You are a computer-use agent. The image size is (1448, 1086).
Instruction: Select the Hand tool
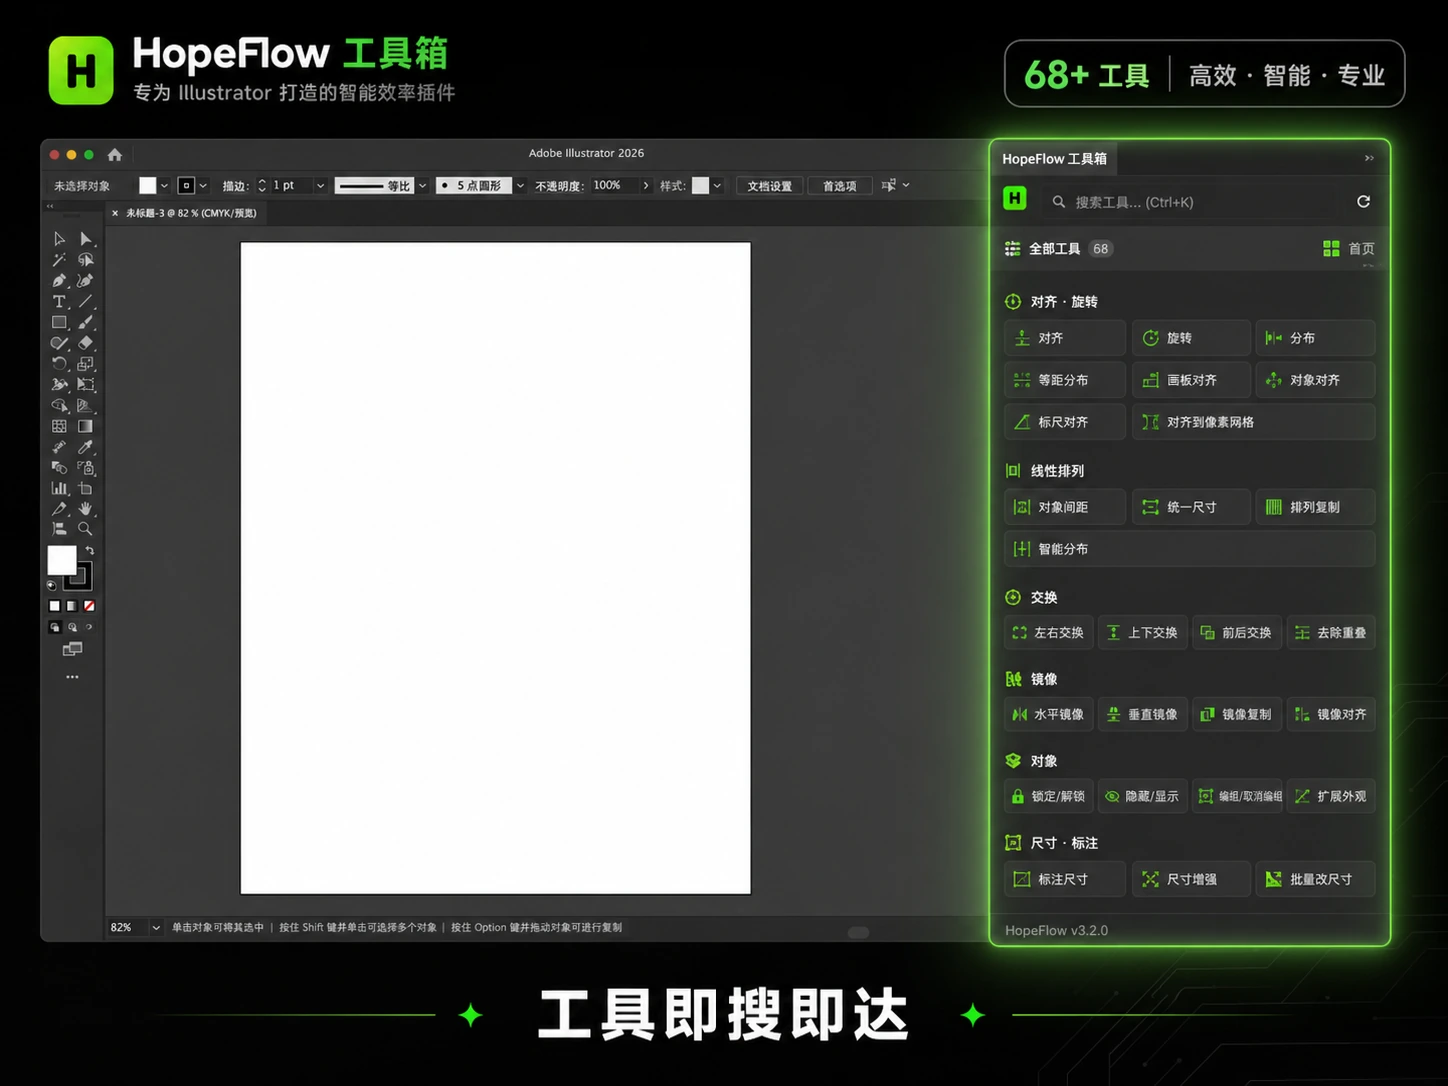click(86, 509)
